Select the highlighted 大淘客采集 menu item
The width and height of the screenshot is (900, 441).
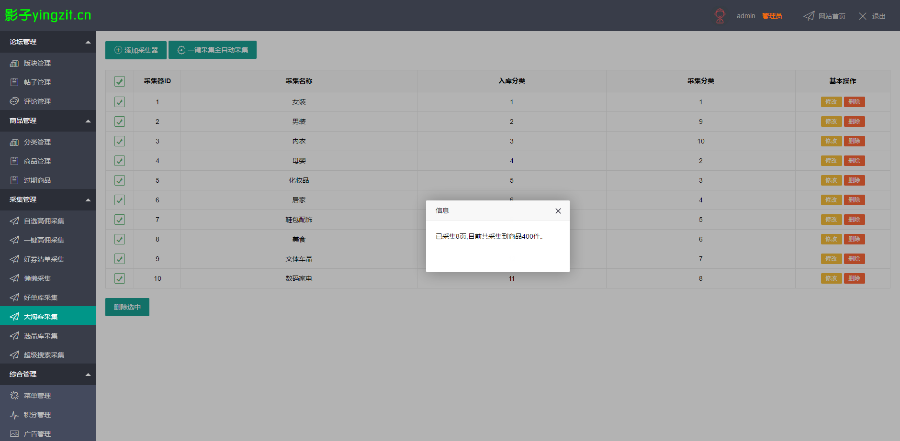click(x=48, y=316)
